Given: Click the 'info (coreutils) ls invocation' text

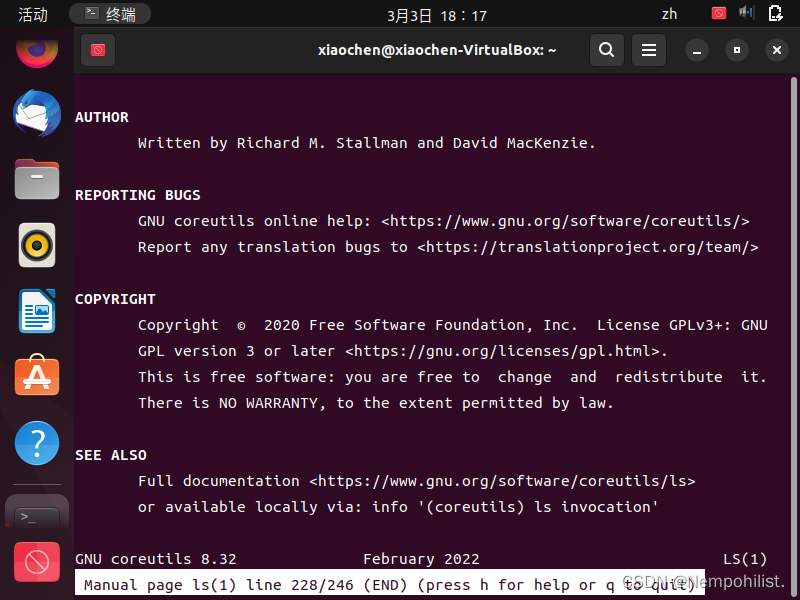Looking at the screenshot, I should [515, 507].
